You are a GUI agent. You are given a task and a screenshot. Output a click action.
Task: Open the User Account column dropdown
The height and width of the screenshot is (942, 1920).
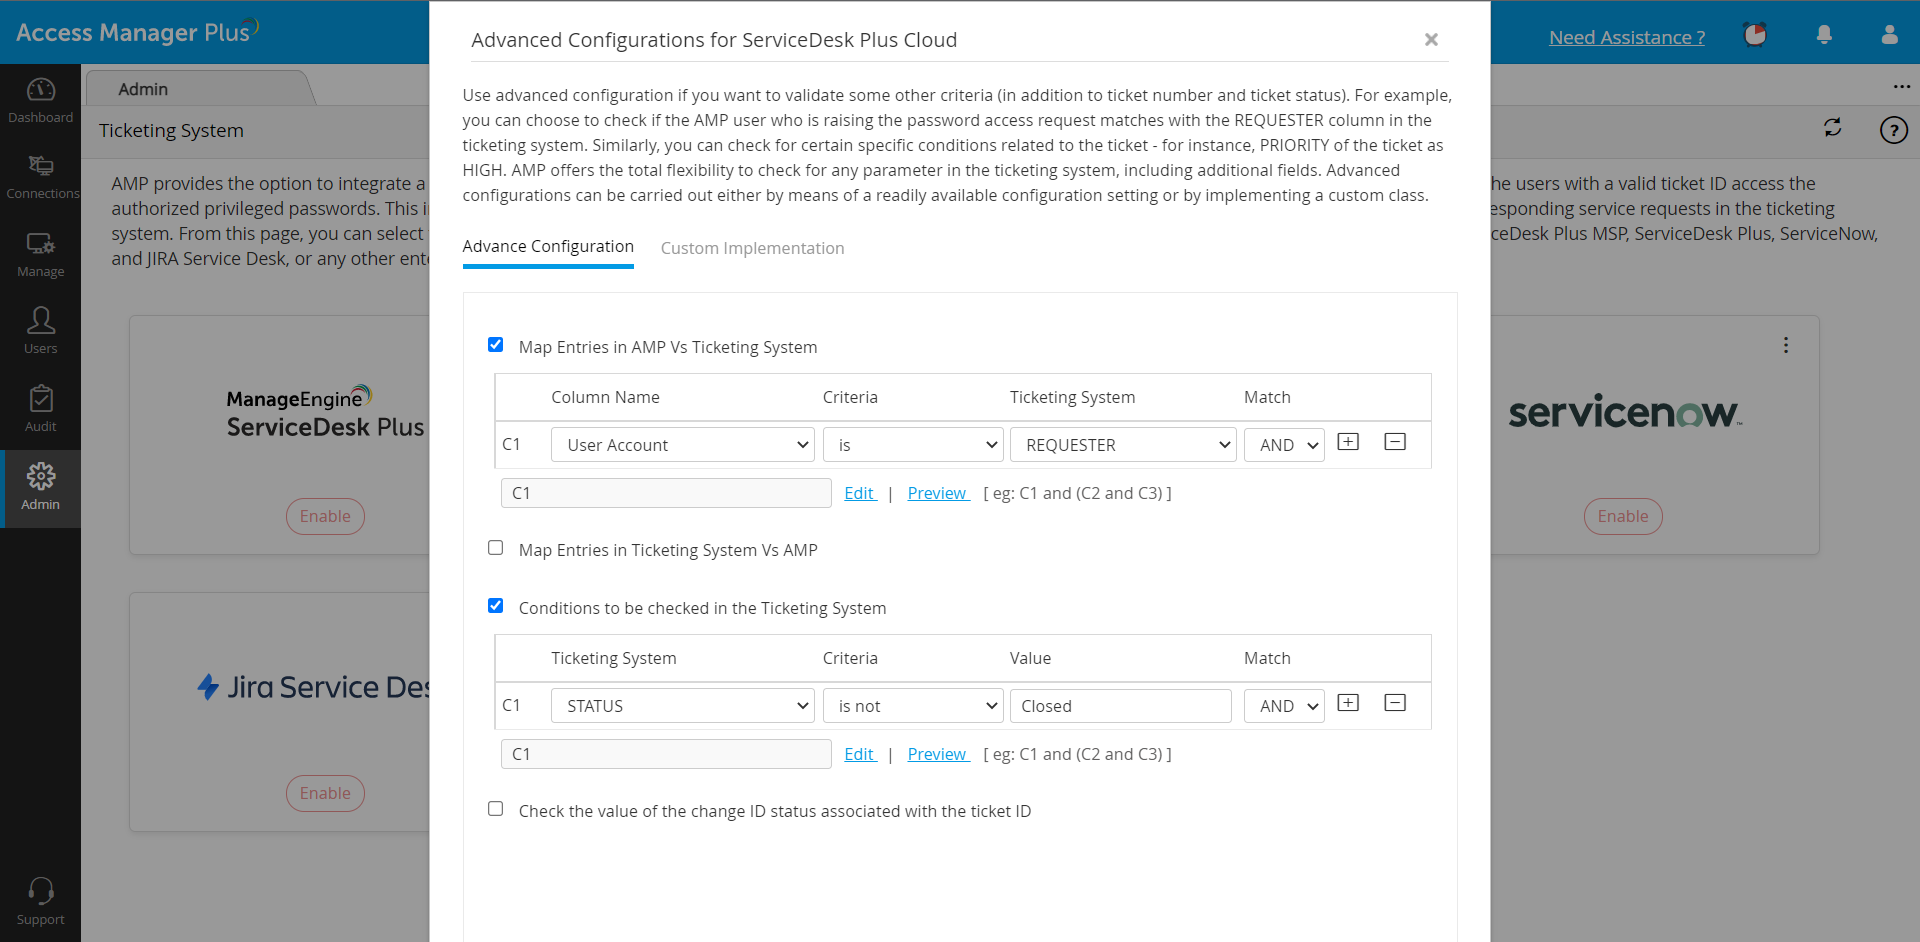pos(682,445)
